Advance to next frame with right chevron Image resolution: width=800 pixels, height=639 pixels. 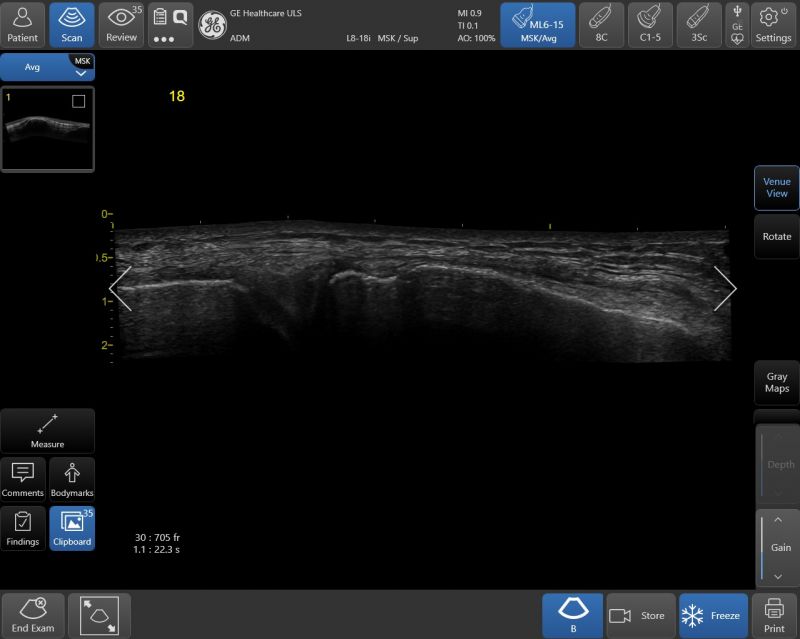725,289
